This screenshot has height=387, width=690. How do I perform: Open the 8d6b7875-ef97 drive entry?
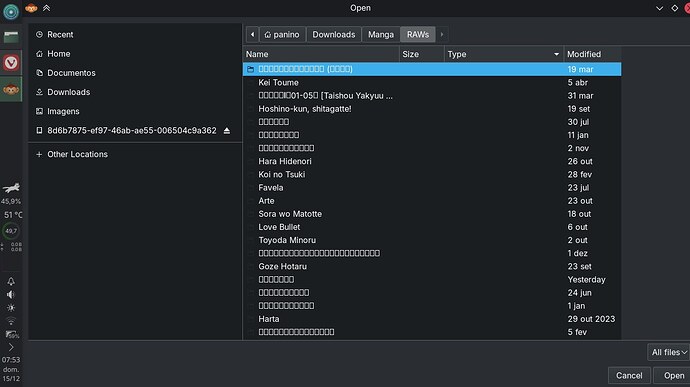coord(131,131)
